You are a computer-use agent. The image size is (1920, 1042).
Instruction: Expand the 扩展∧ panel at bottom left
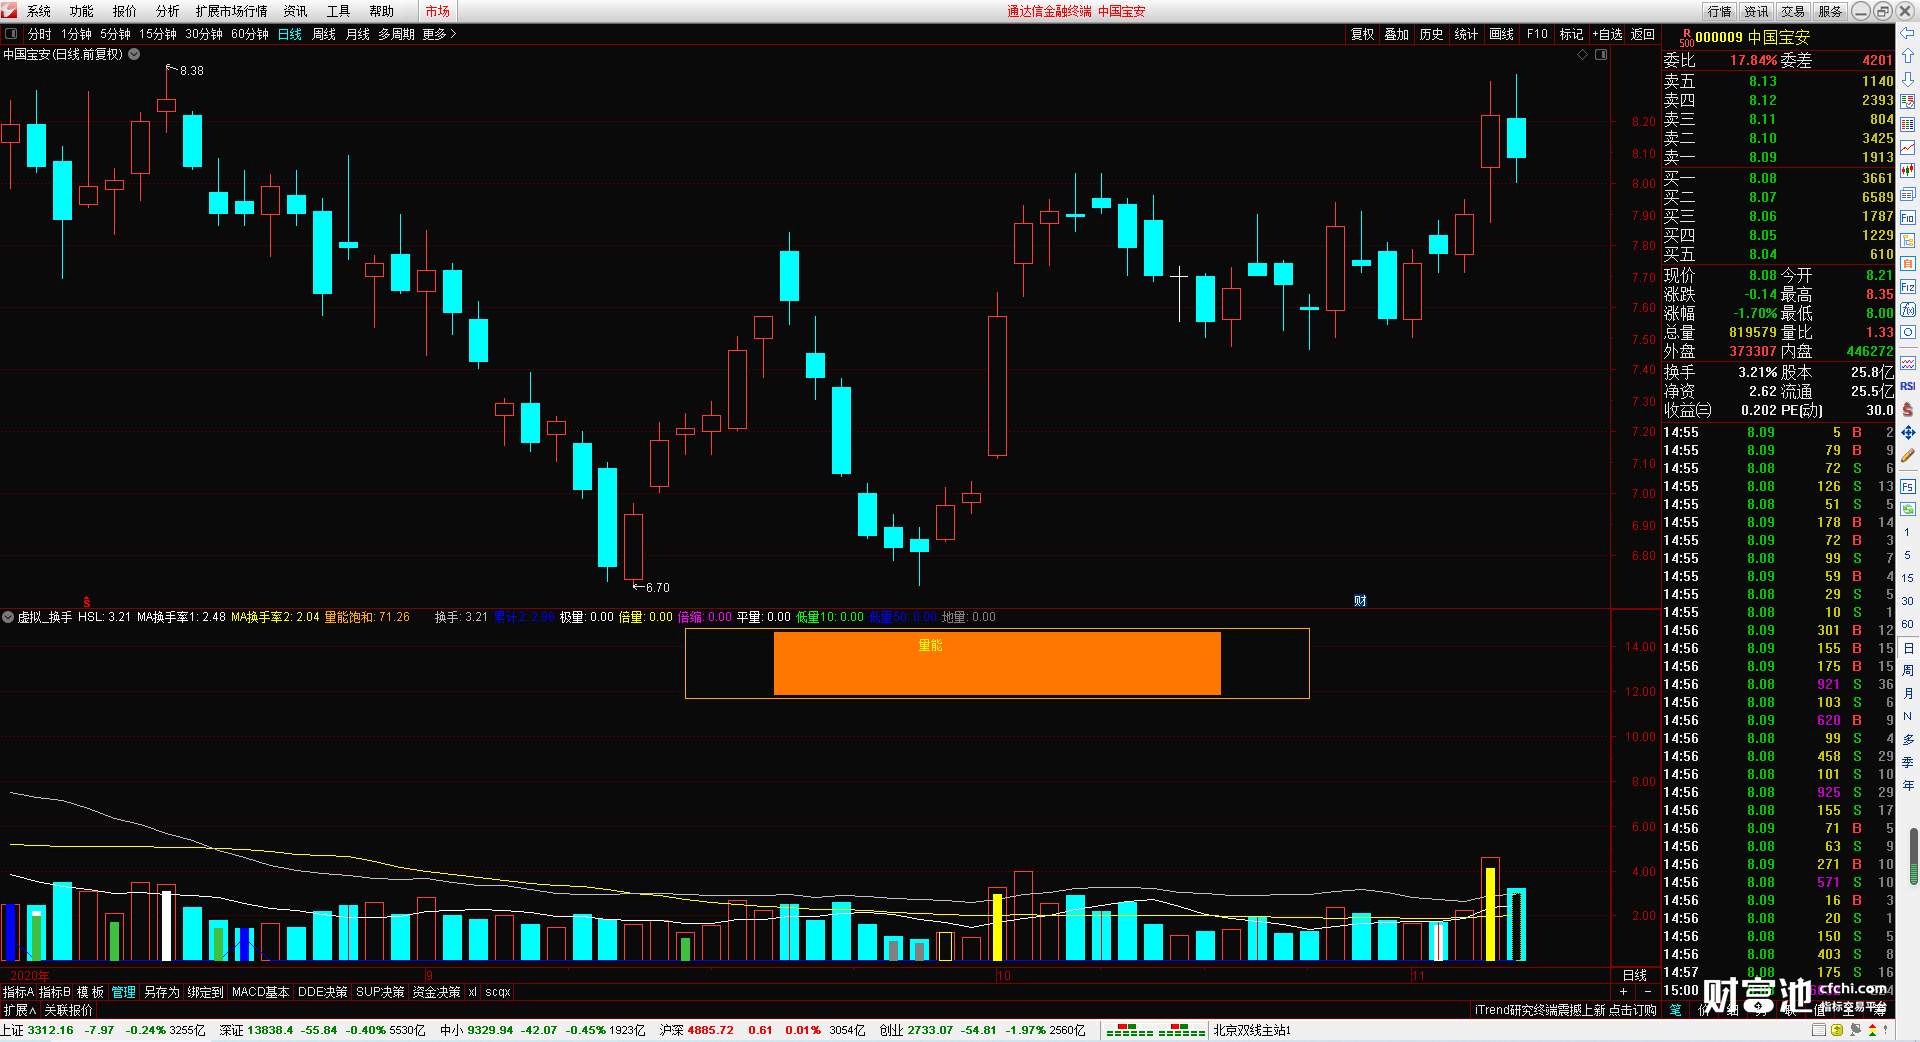[20, 1010]
